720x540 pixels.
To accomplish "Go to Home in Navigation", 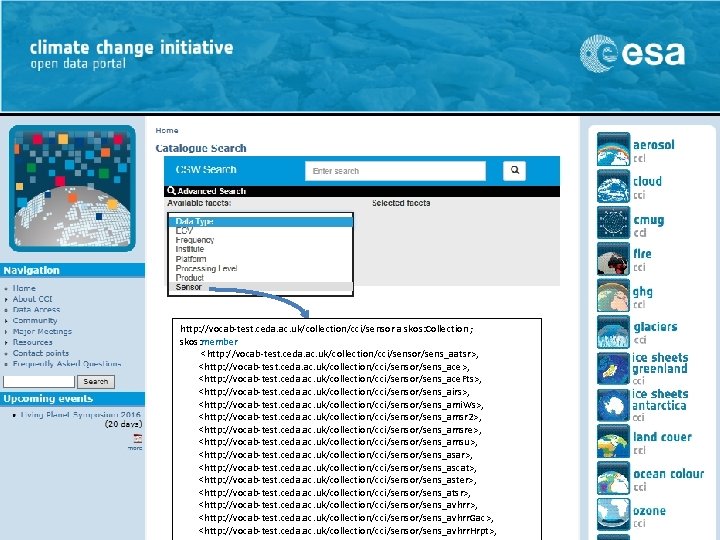I will [x=24, y=288].
